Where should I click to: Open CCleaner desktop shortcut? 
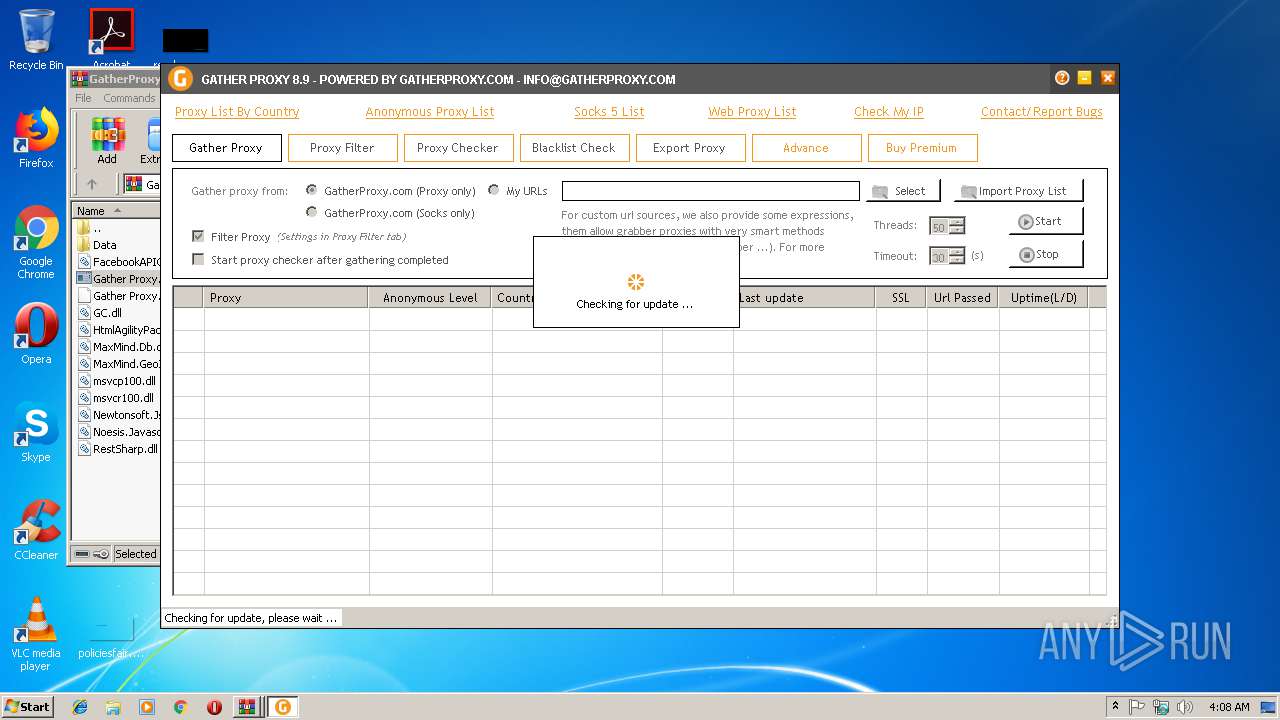coord(36,530)
